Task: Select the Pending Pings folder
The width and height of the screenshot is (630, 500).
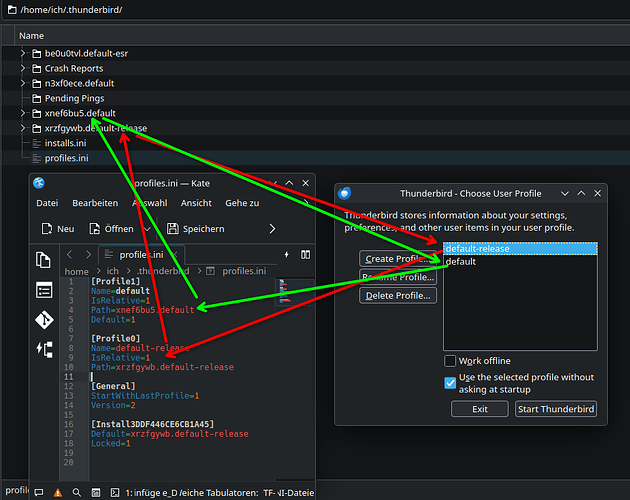Action: [x=74, y=98]
